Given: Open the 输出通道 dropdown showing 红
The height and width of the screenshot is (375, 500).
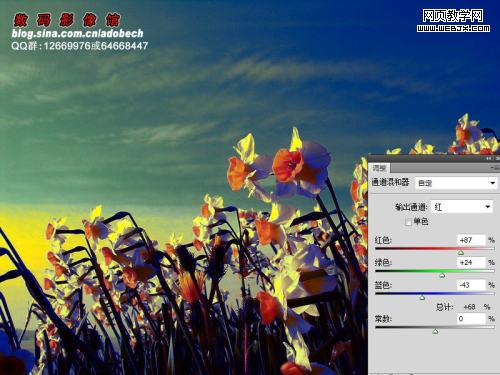Looking at the screenshot, I should (x=462, y=207).
